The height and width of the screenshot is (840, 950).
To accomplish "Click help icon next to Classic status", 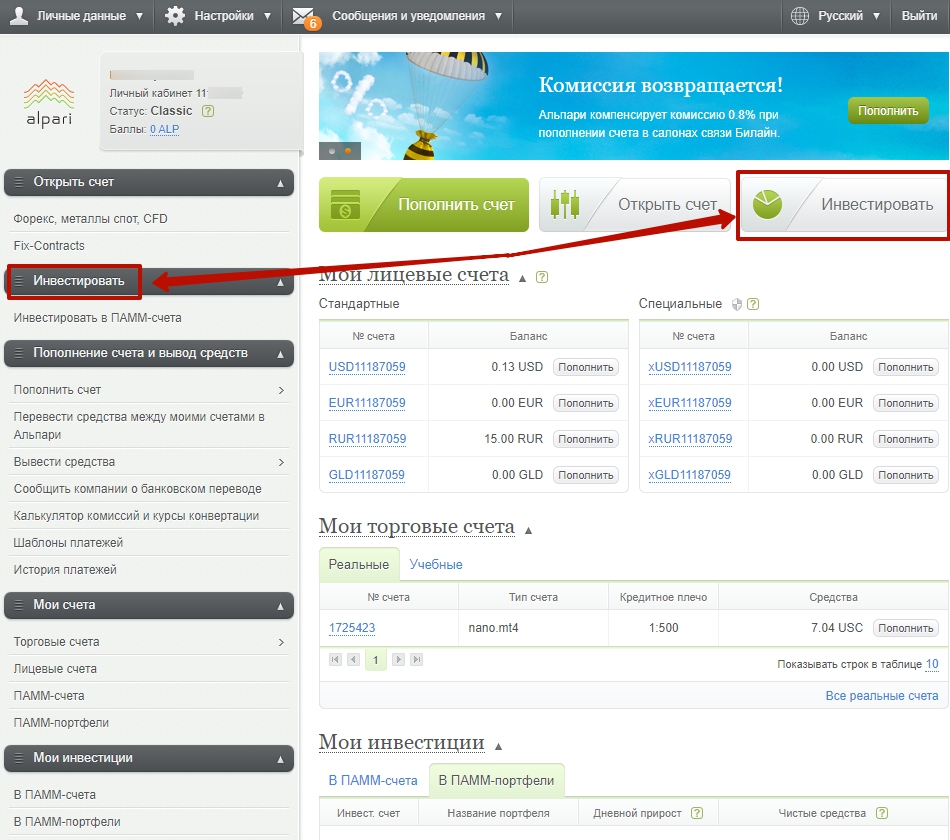I will click(x=208, y=111).
